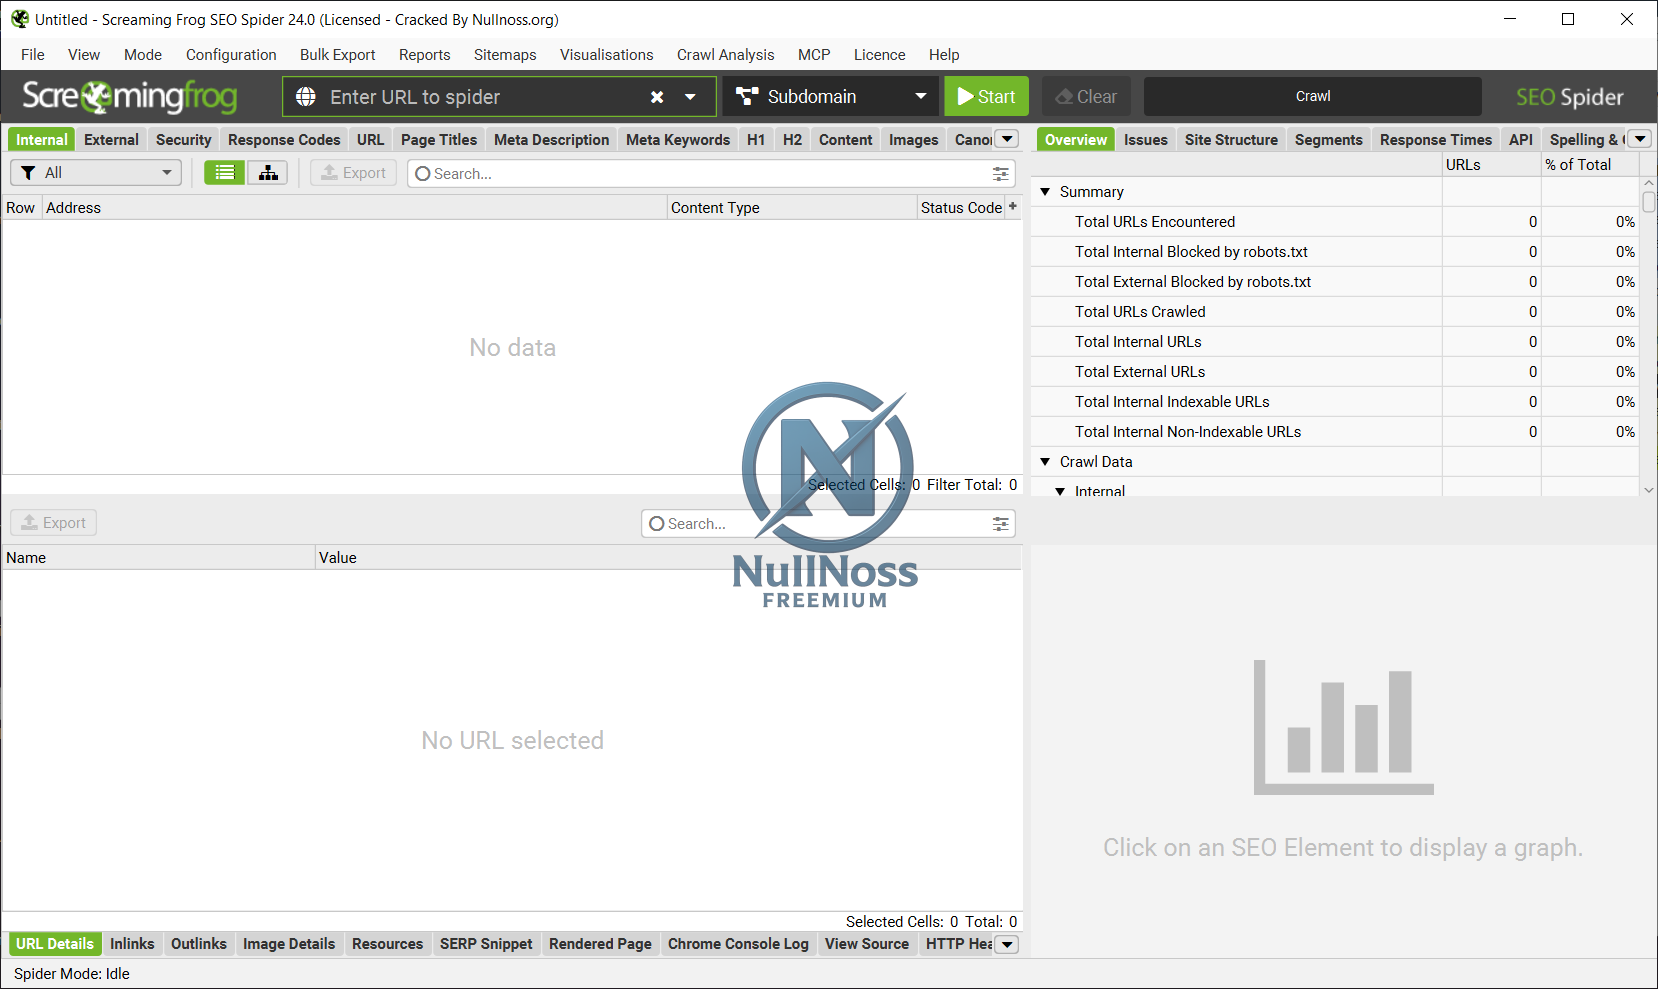Screen dimensions: 1658x989
Task: Select the Total URLs Crawled row
Action: tap(1335, 312)
